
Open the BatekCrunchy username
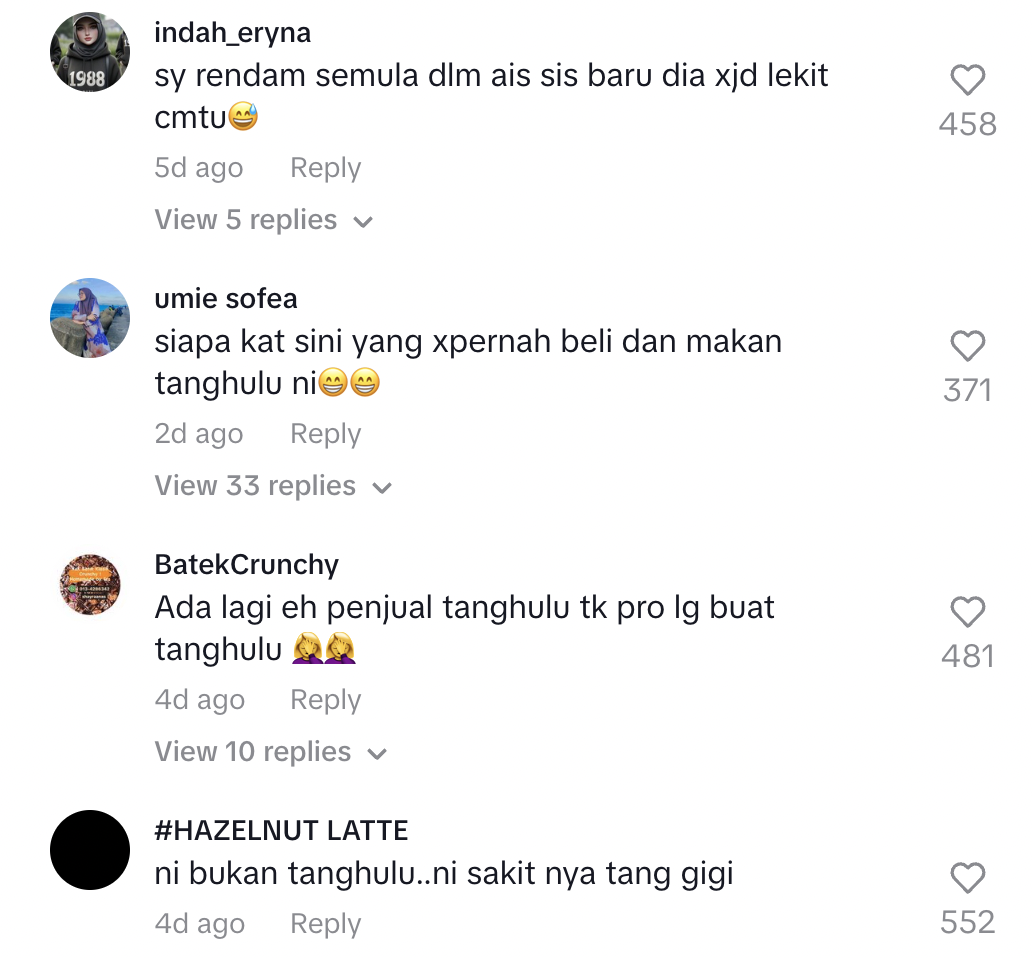coord(247,565)
